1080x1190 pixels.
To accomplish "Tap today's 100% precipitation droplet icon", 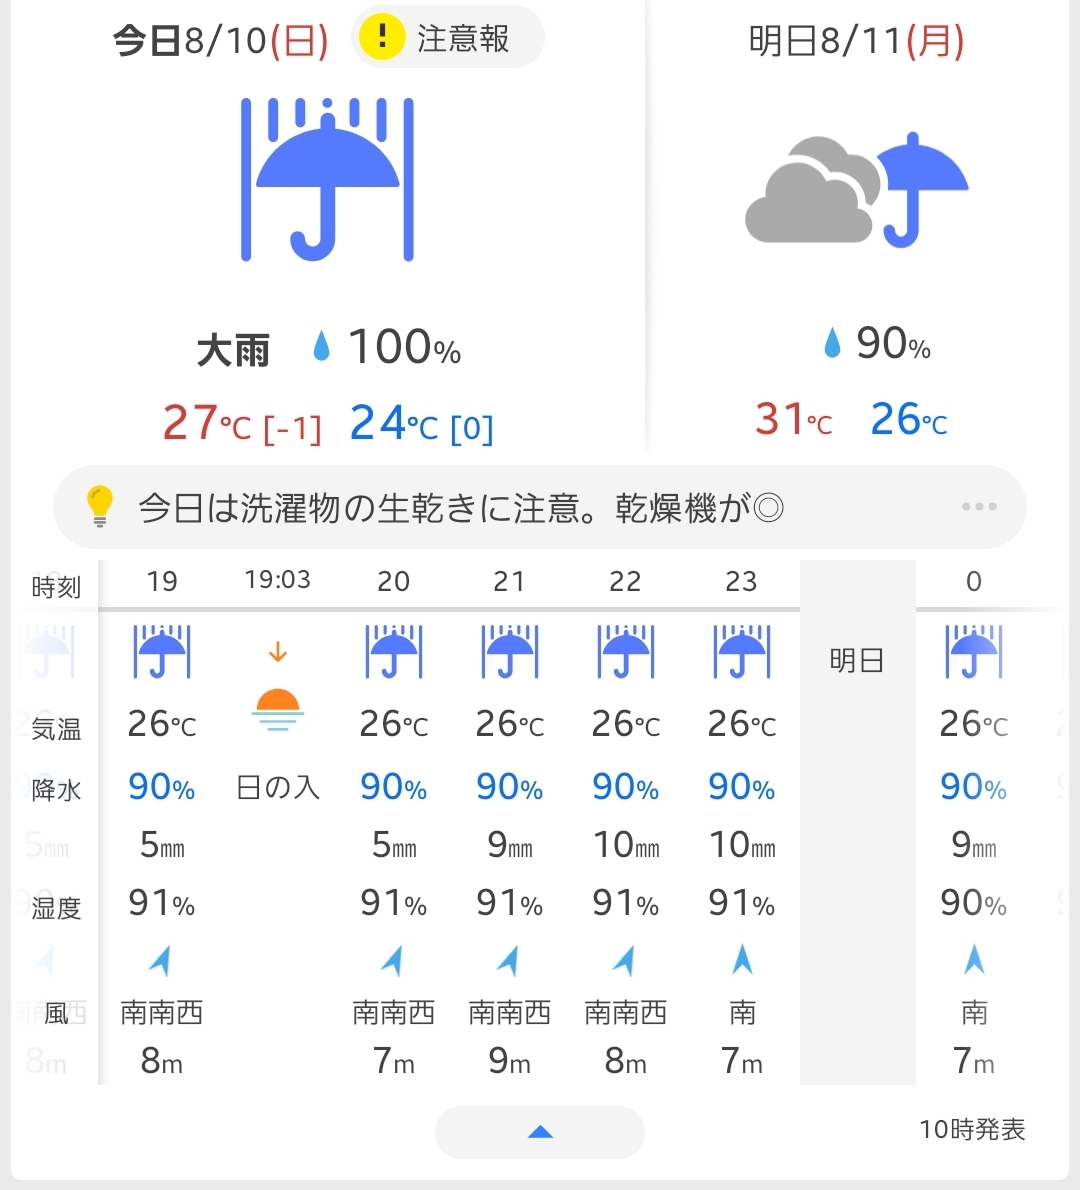I will coord(322,346).
